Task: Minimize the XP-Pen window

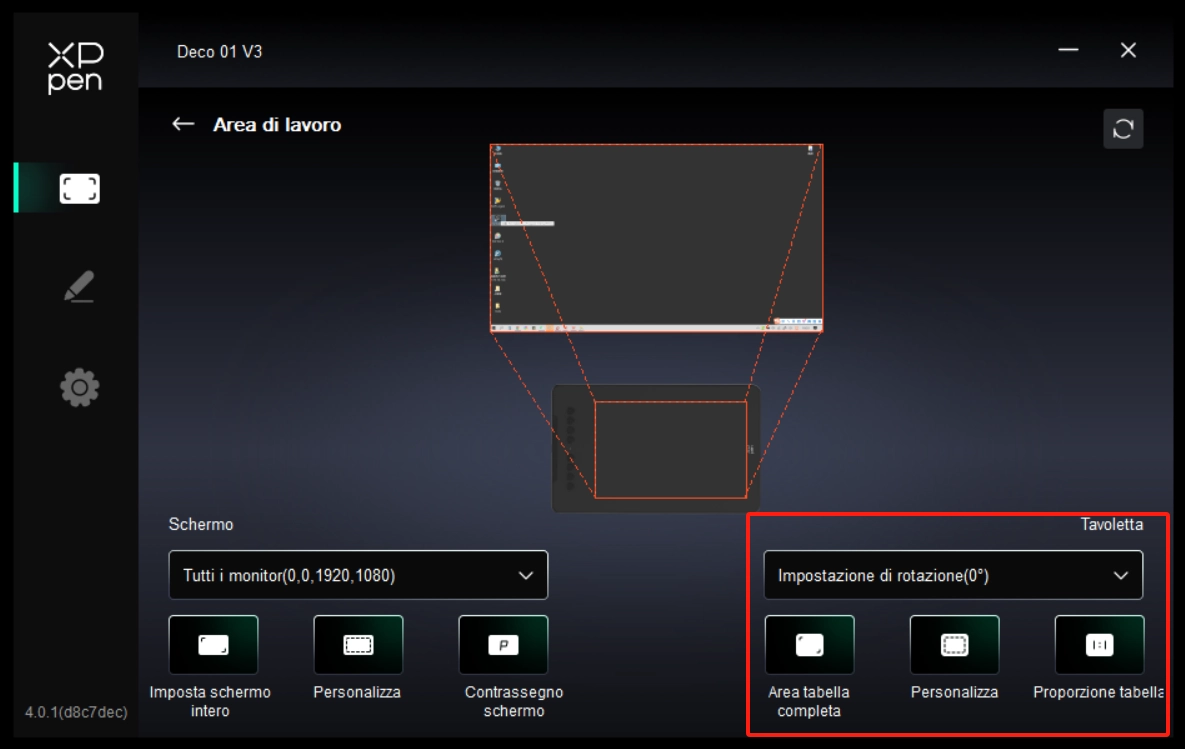Action: pyautogui.click(x=1068, y=50)
